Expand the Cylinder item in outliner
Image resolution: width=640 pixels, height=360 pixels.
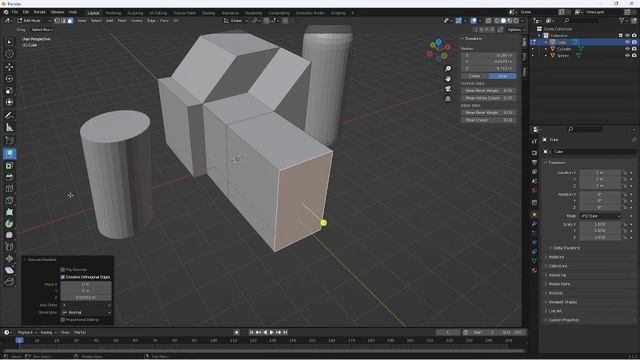[546, 49]
